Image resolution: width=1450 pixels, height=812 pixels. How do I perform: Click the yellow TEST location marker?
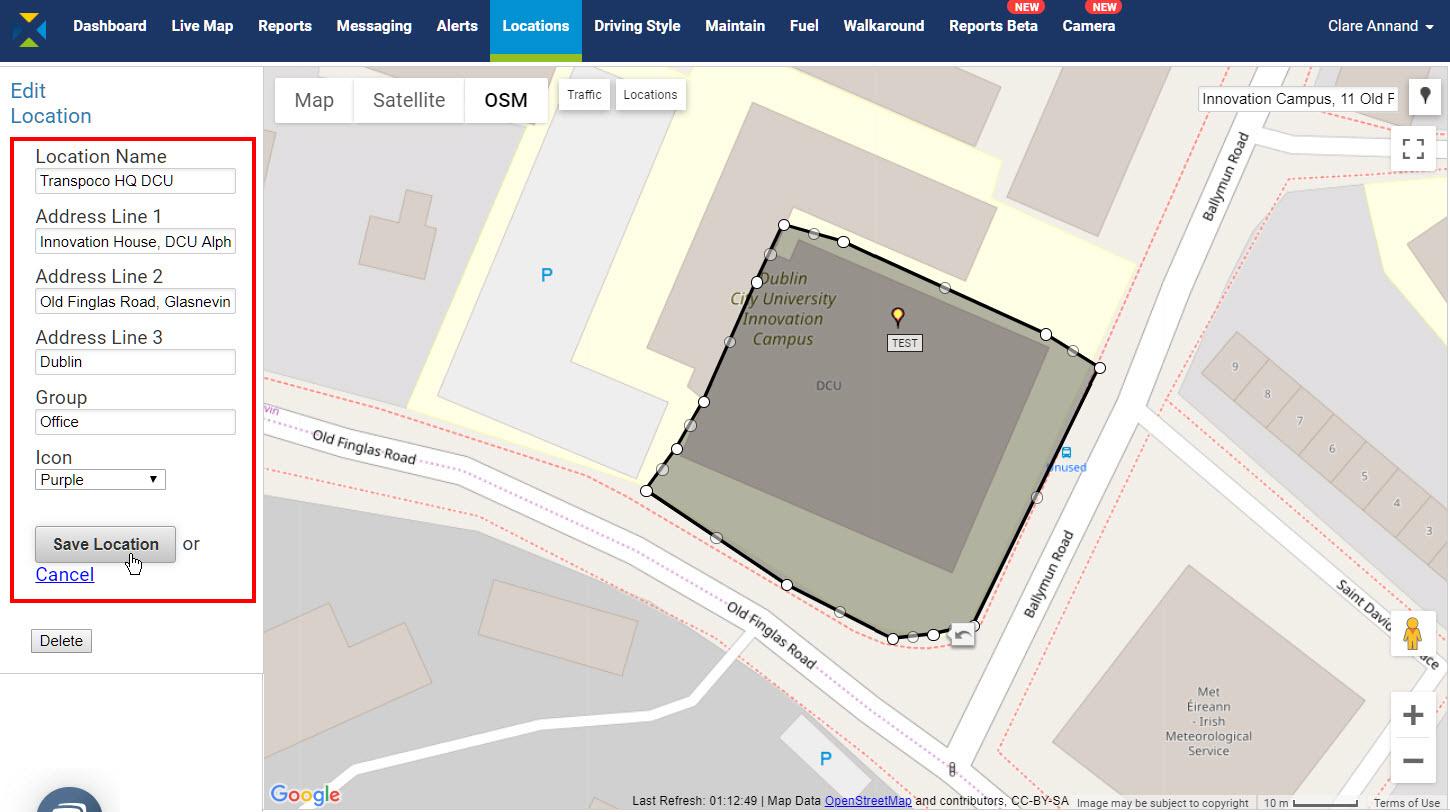pos(898,317)
